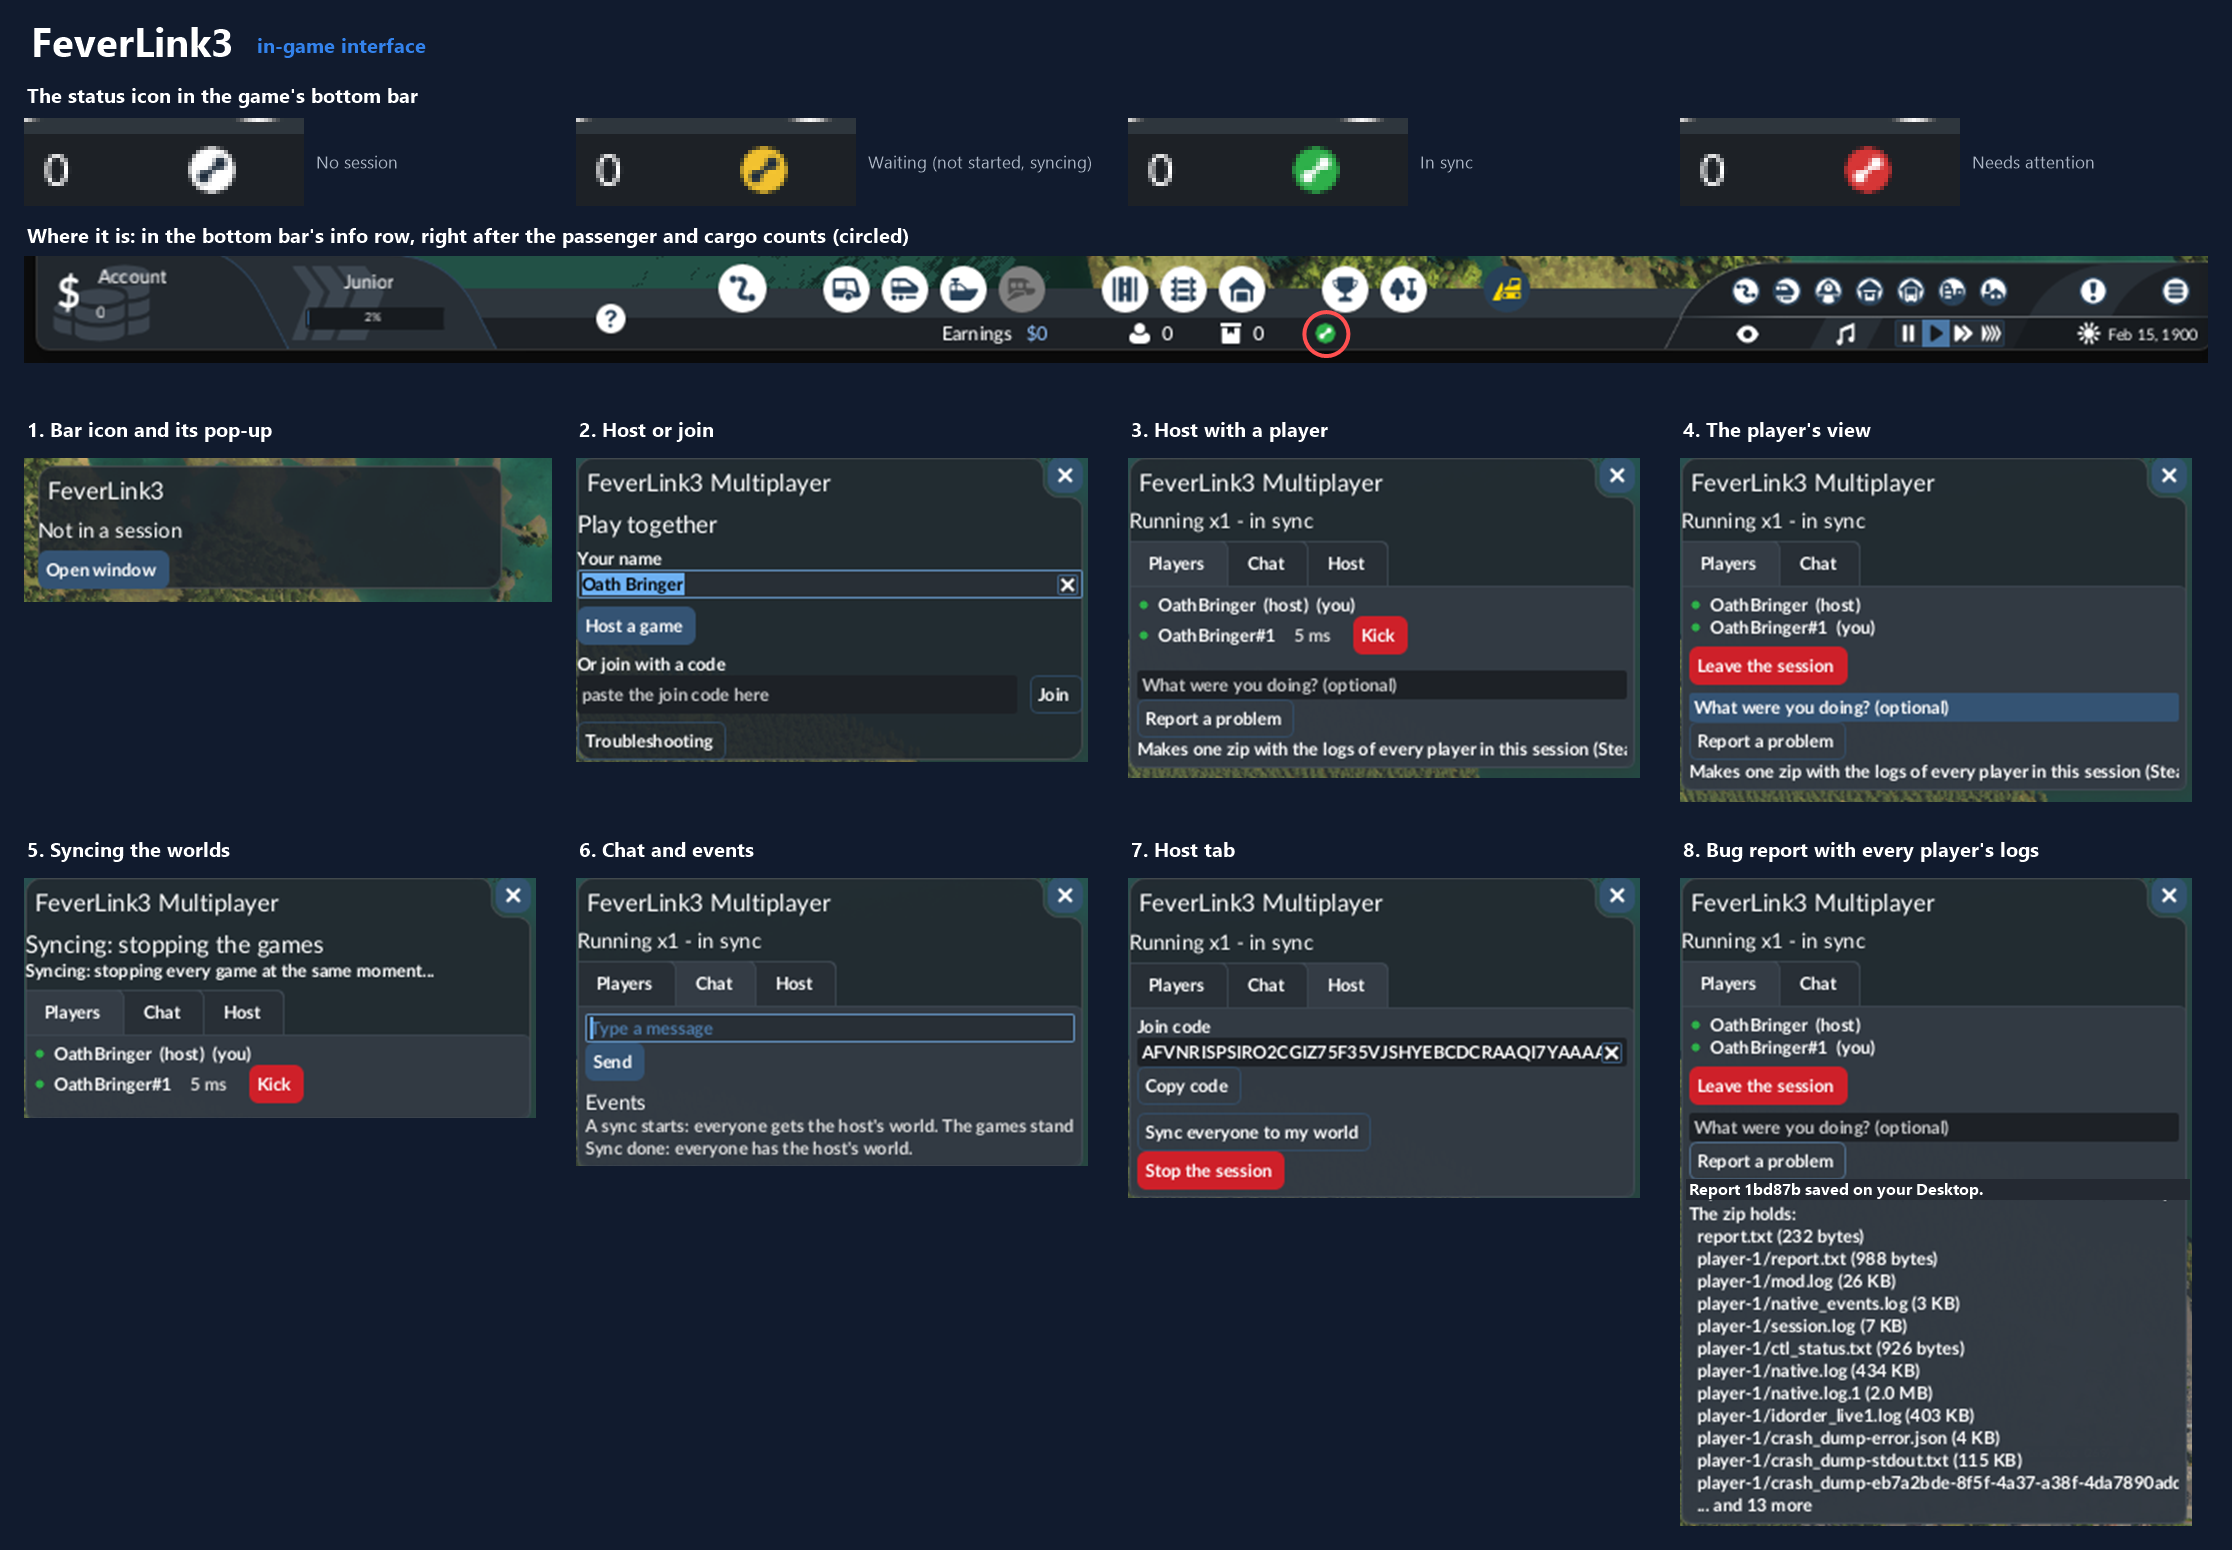Set the game to normal play speed

pyautogui.click(x=1936, y=334)
